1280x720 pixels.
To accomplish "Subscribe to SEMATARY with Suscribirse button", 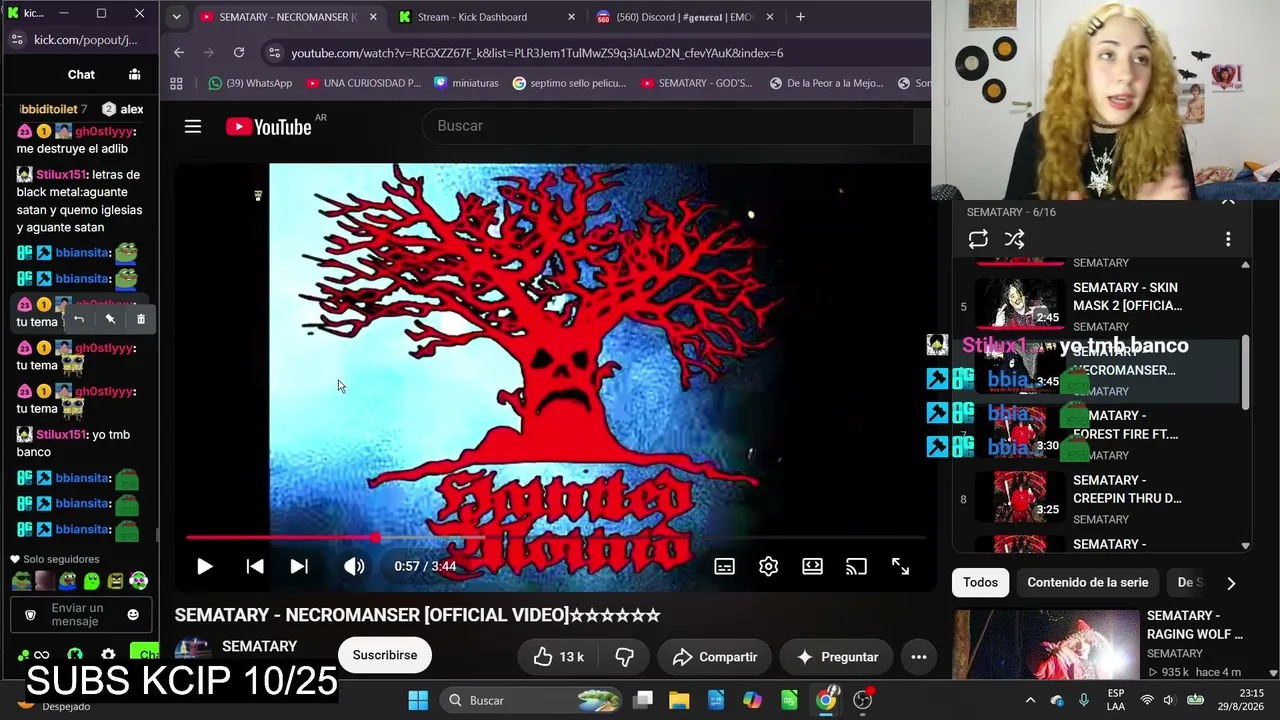I will (x=385, y=655).
